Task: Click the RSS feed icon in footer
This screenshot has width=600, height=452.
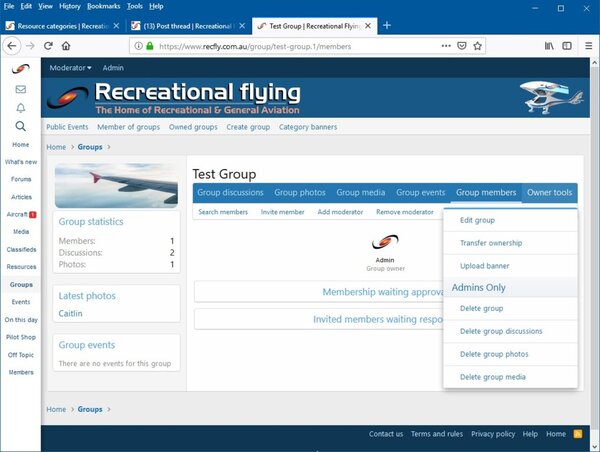Action: click(579, 434)
